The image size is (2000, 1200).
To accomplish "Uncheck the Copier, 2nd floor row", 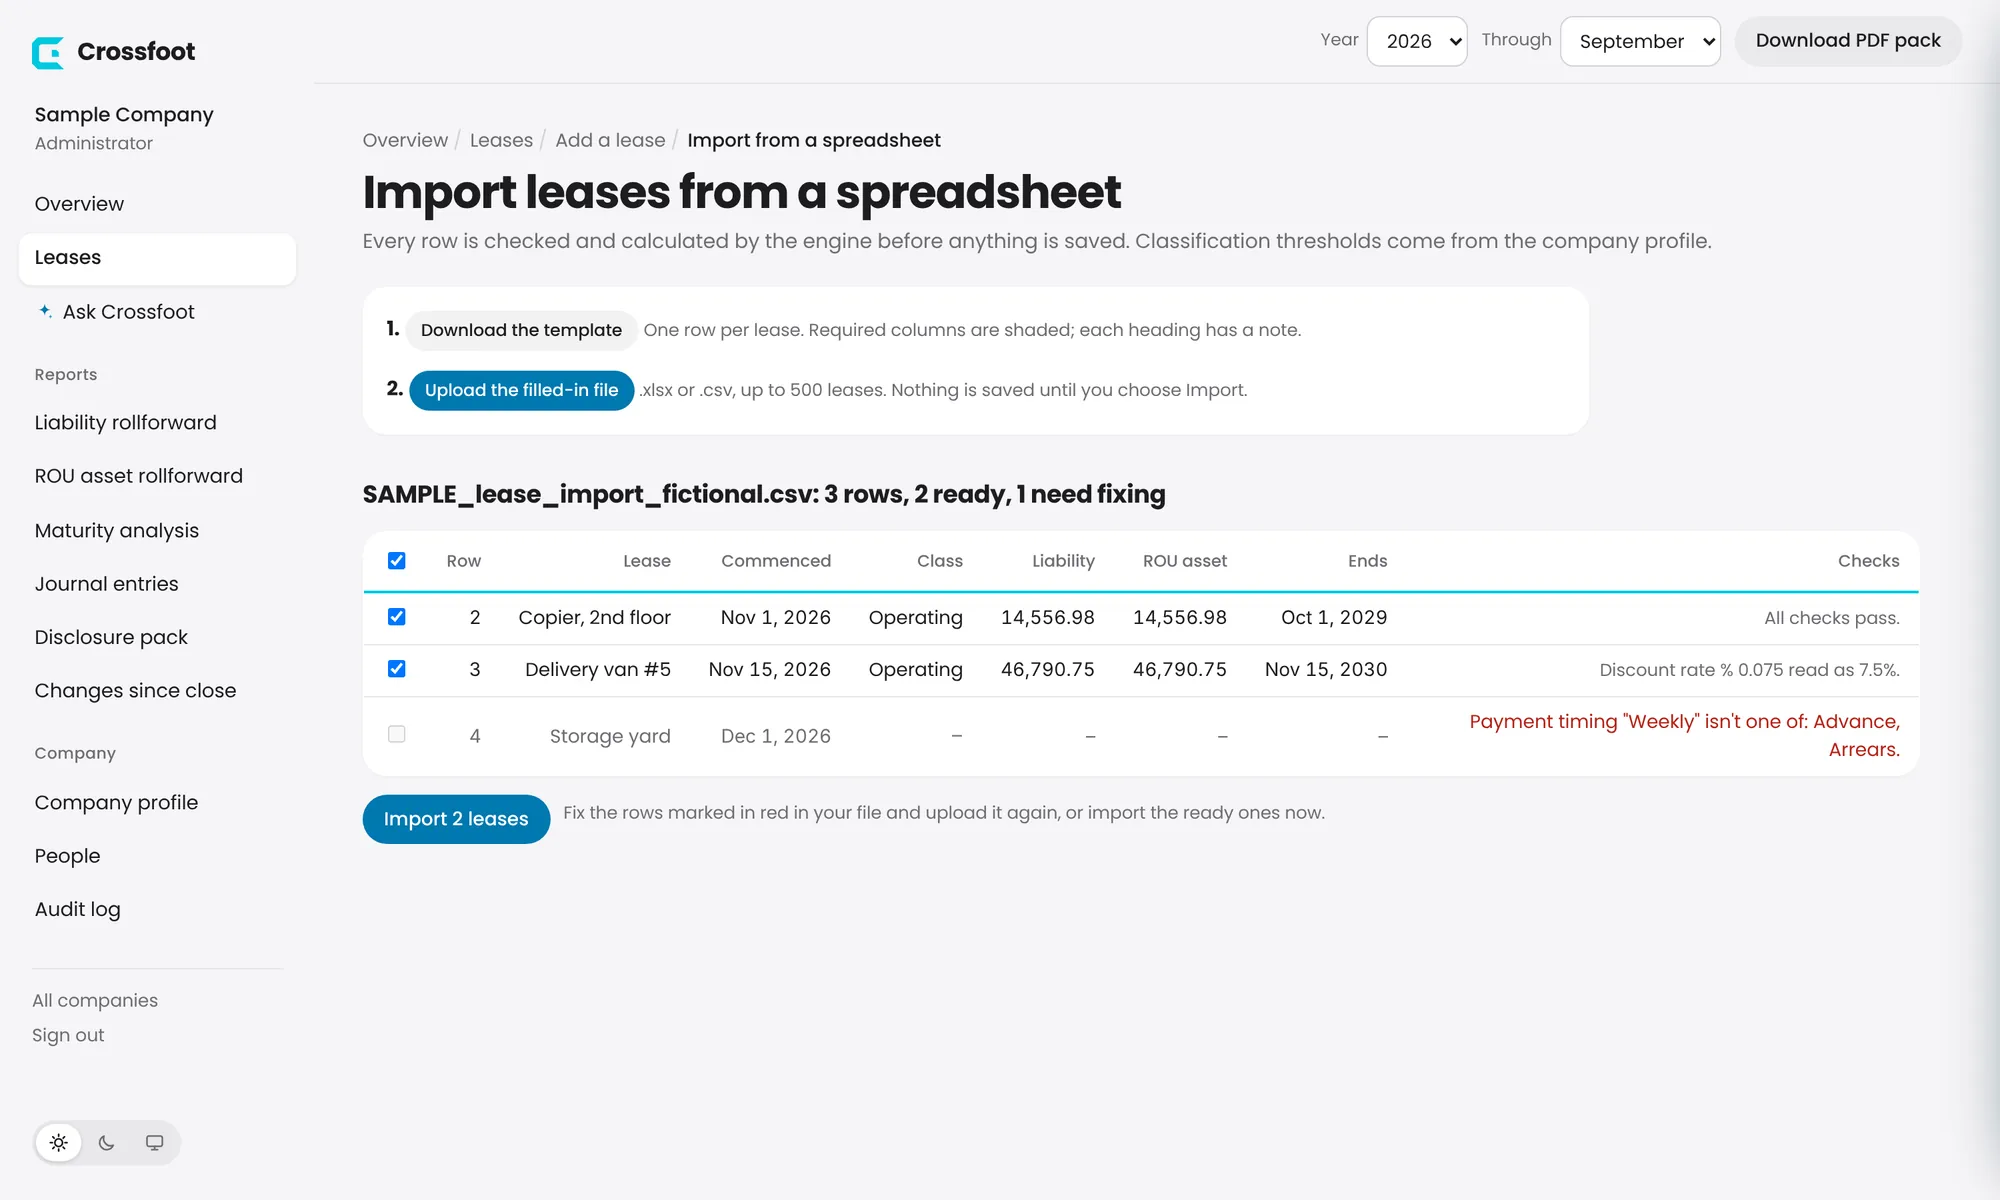I will (397, 617).
